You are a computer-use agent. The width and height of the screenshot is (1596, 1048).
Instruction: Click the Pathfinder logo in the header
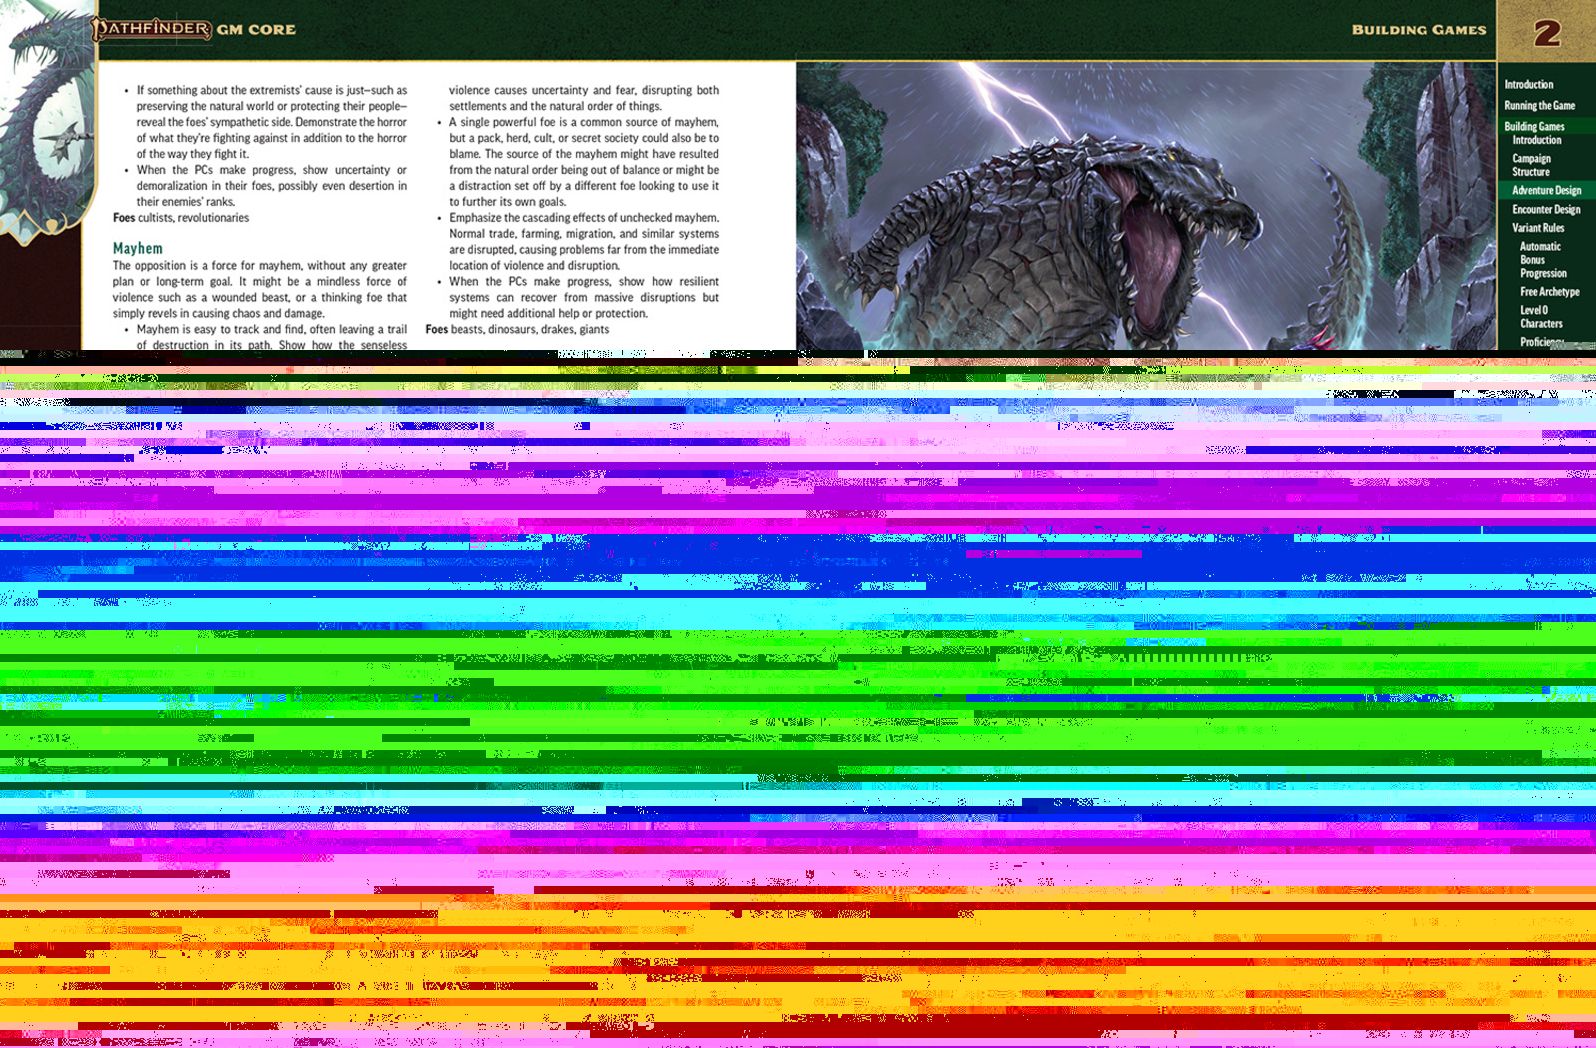pyautogui.click(x=152, y=29)
